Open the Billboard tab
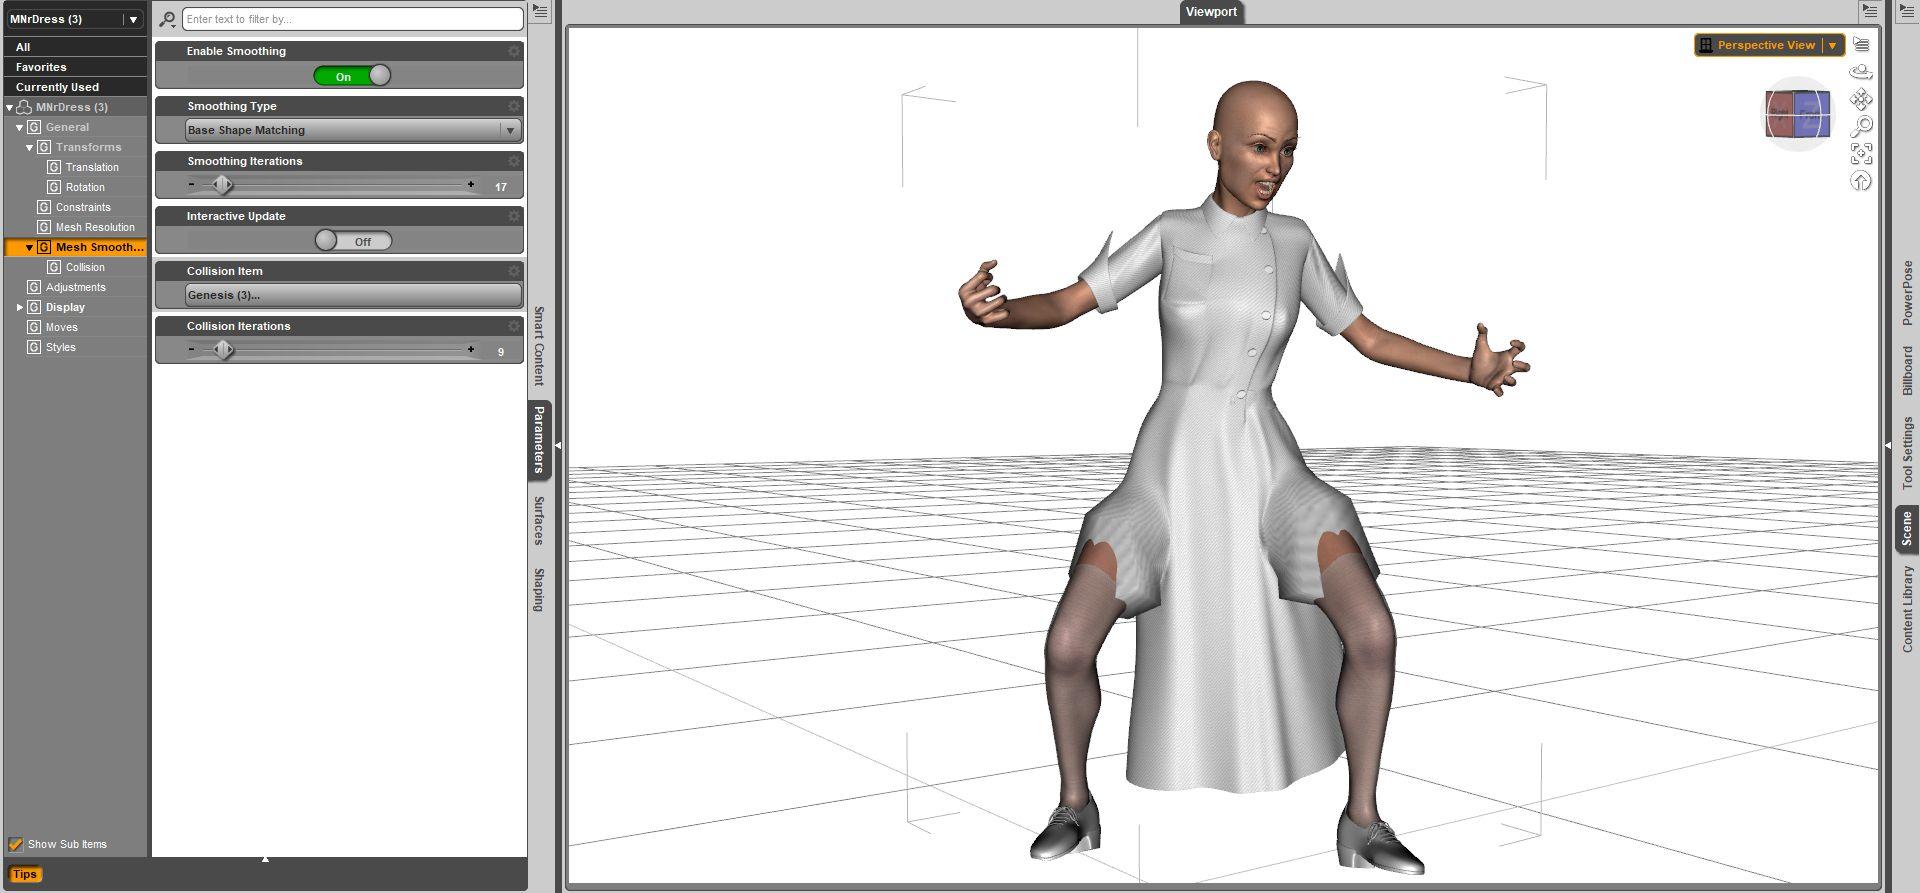Viewport: 1920px width, 893px height. pos(1907,370)
